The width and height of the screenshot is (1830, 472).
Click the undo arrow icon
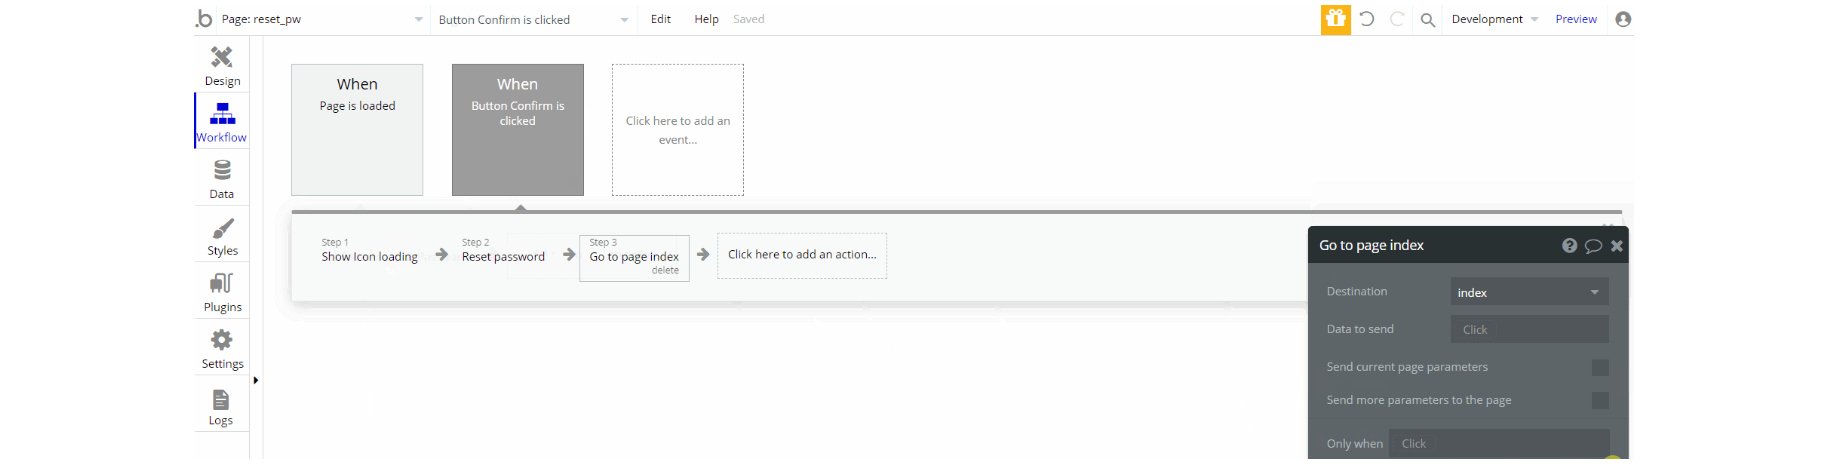pos(1367,19)
